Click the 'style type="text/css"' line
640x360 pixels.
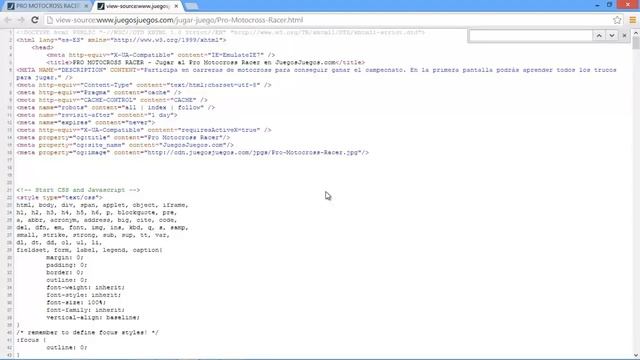tap(60, 198)
